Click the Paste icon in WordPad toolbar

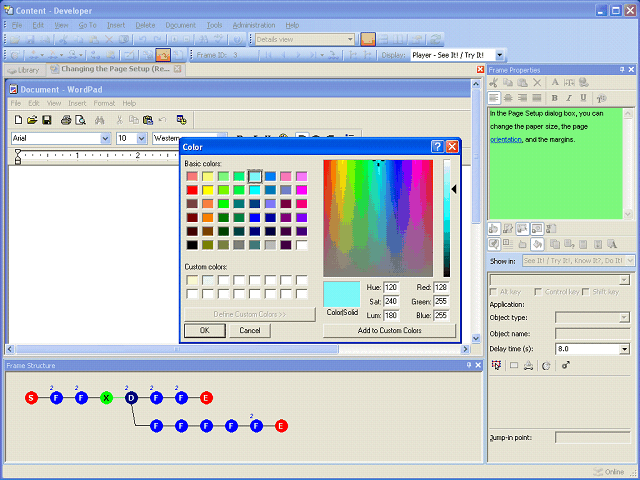coord(148,120)
